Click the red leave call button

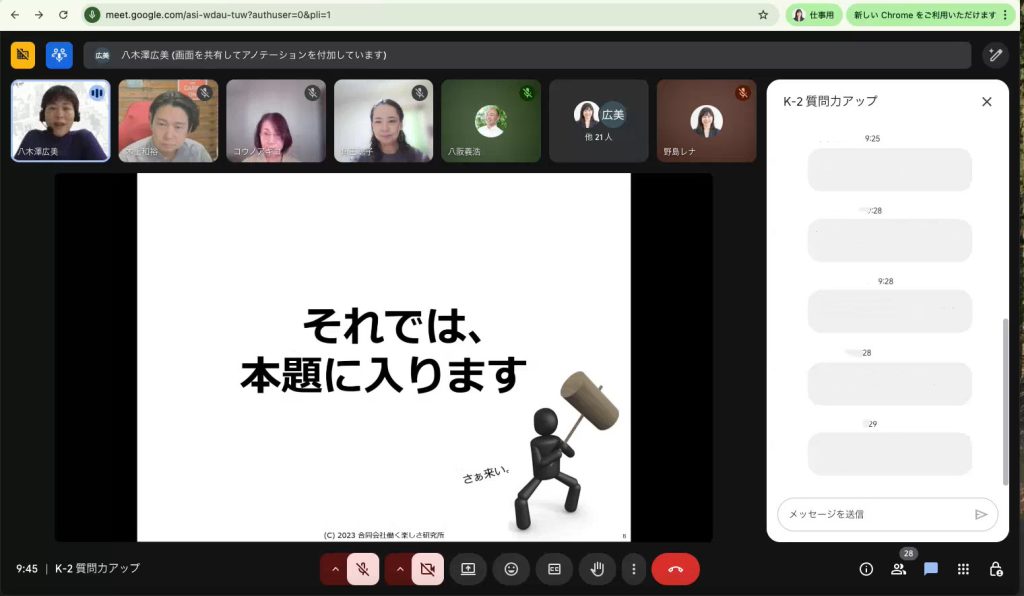tap(675, 569)
